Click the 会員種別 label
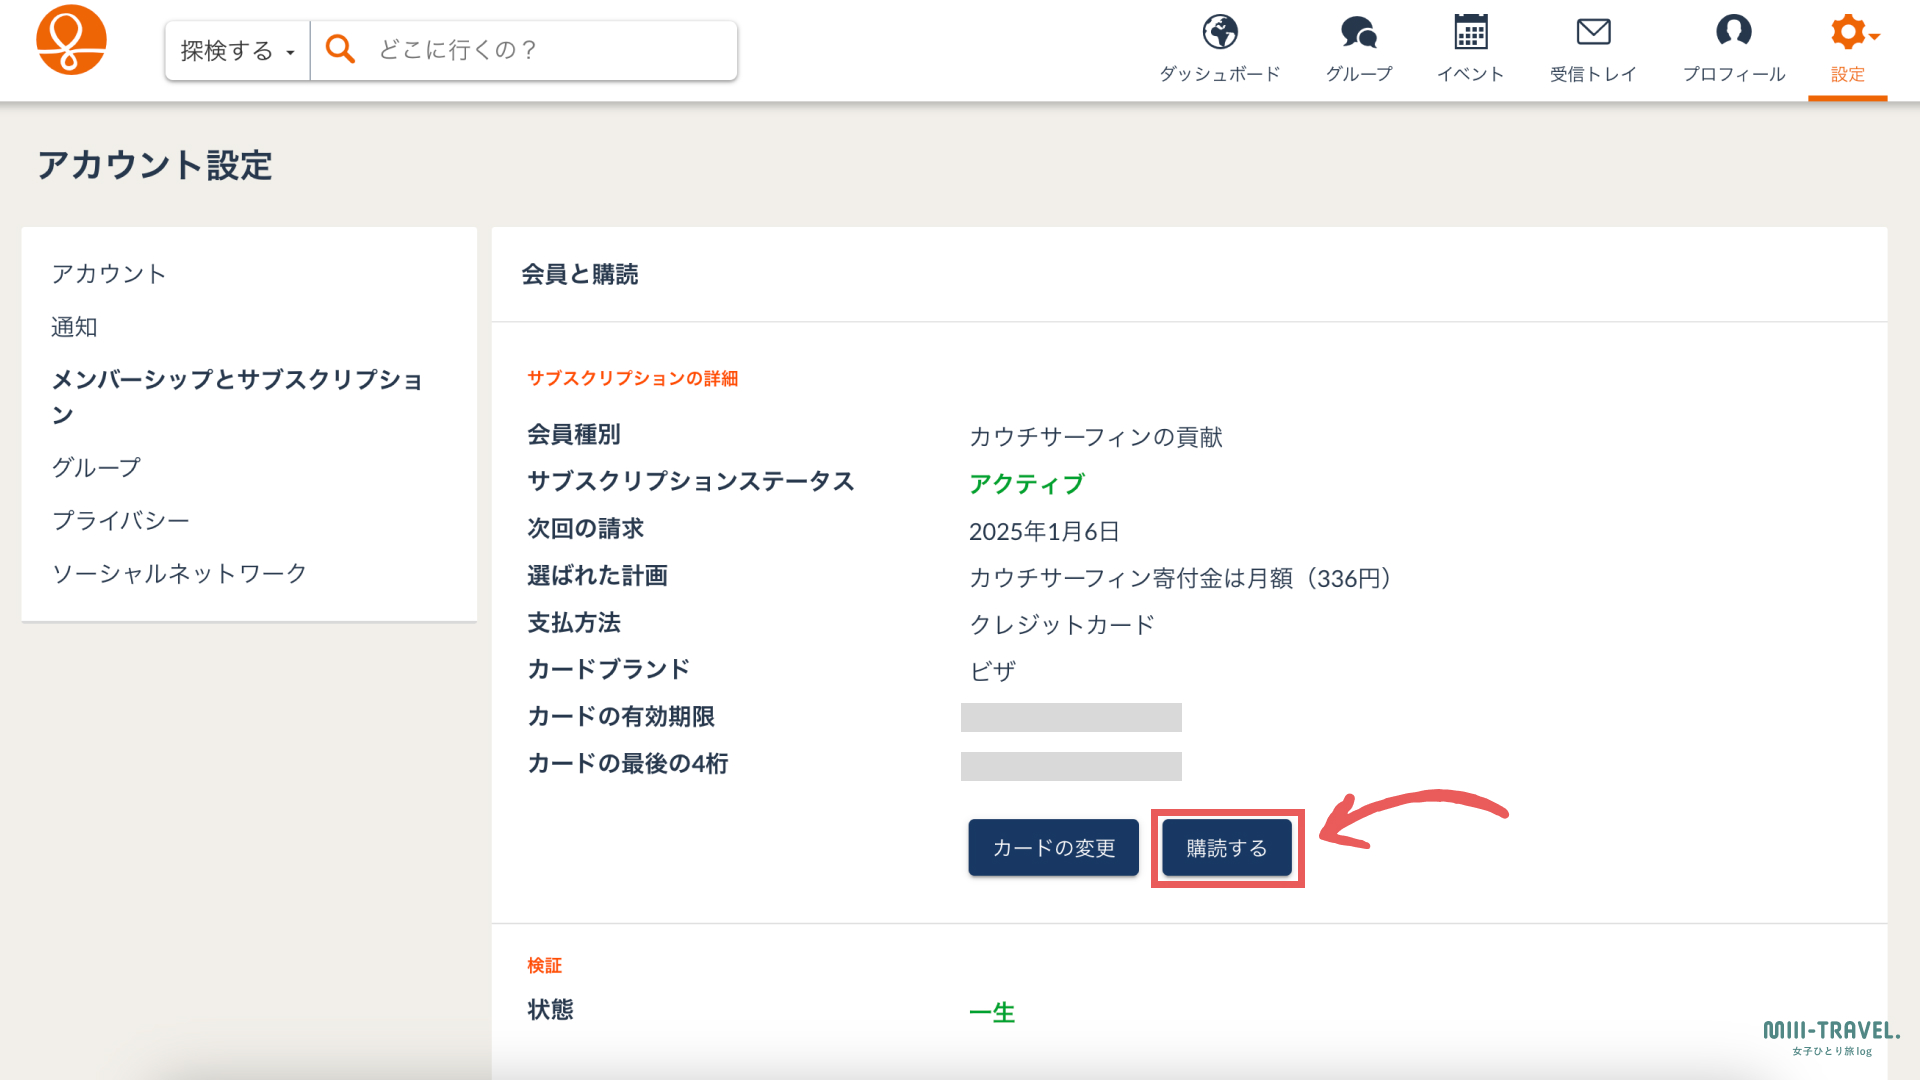Image resolution: width=1920 pixels, height=1080 pixels. tap(574, 434)
